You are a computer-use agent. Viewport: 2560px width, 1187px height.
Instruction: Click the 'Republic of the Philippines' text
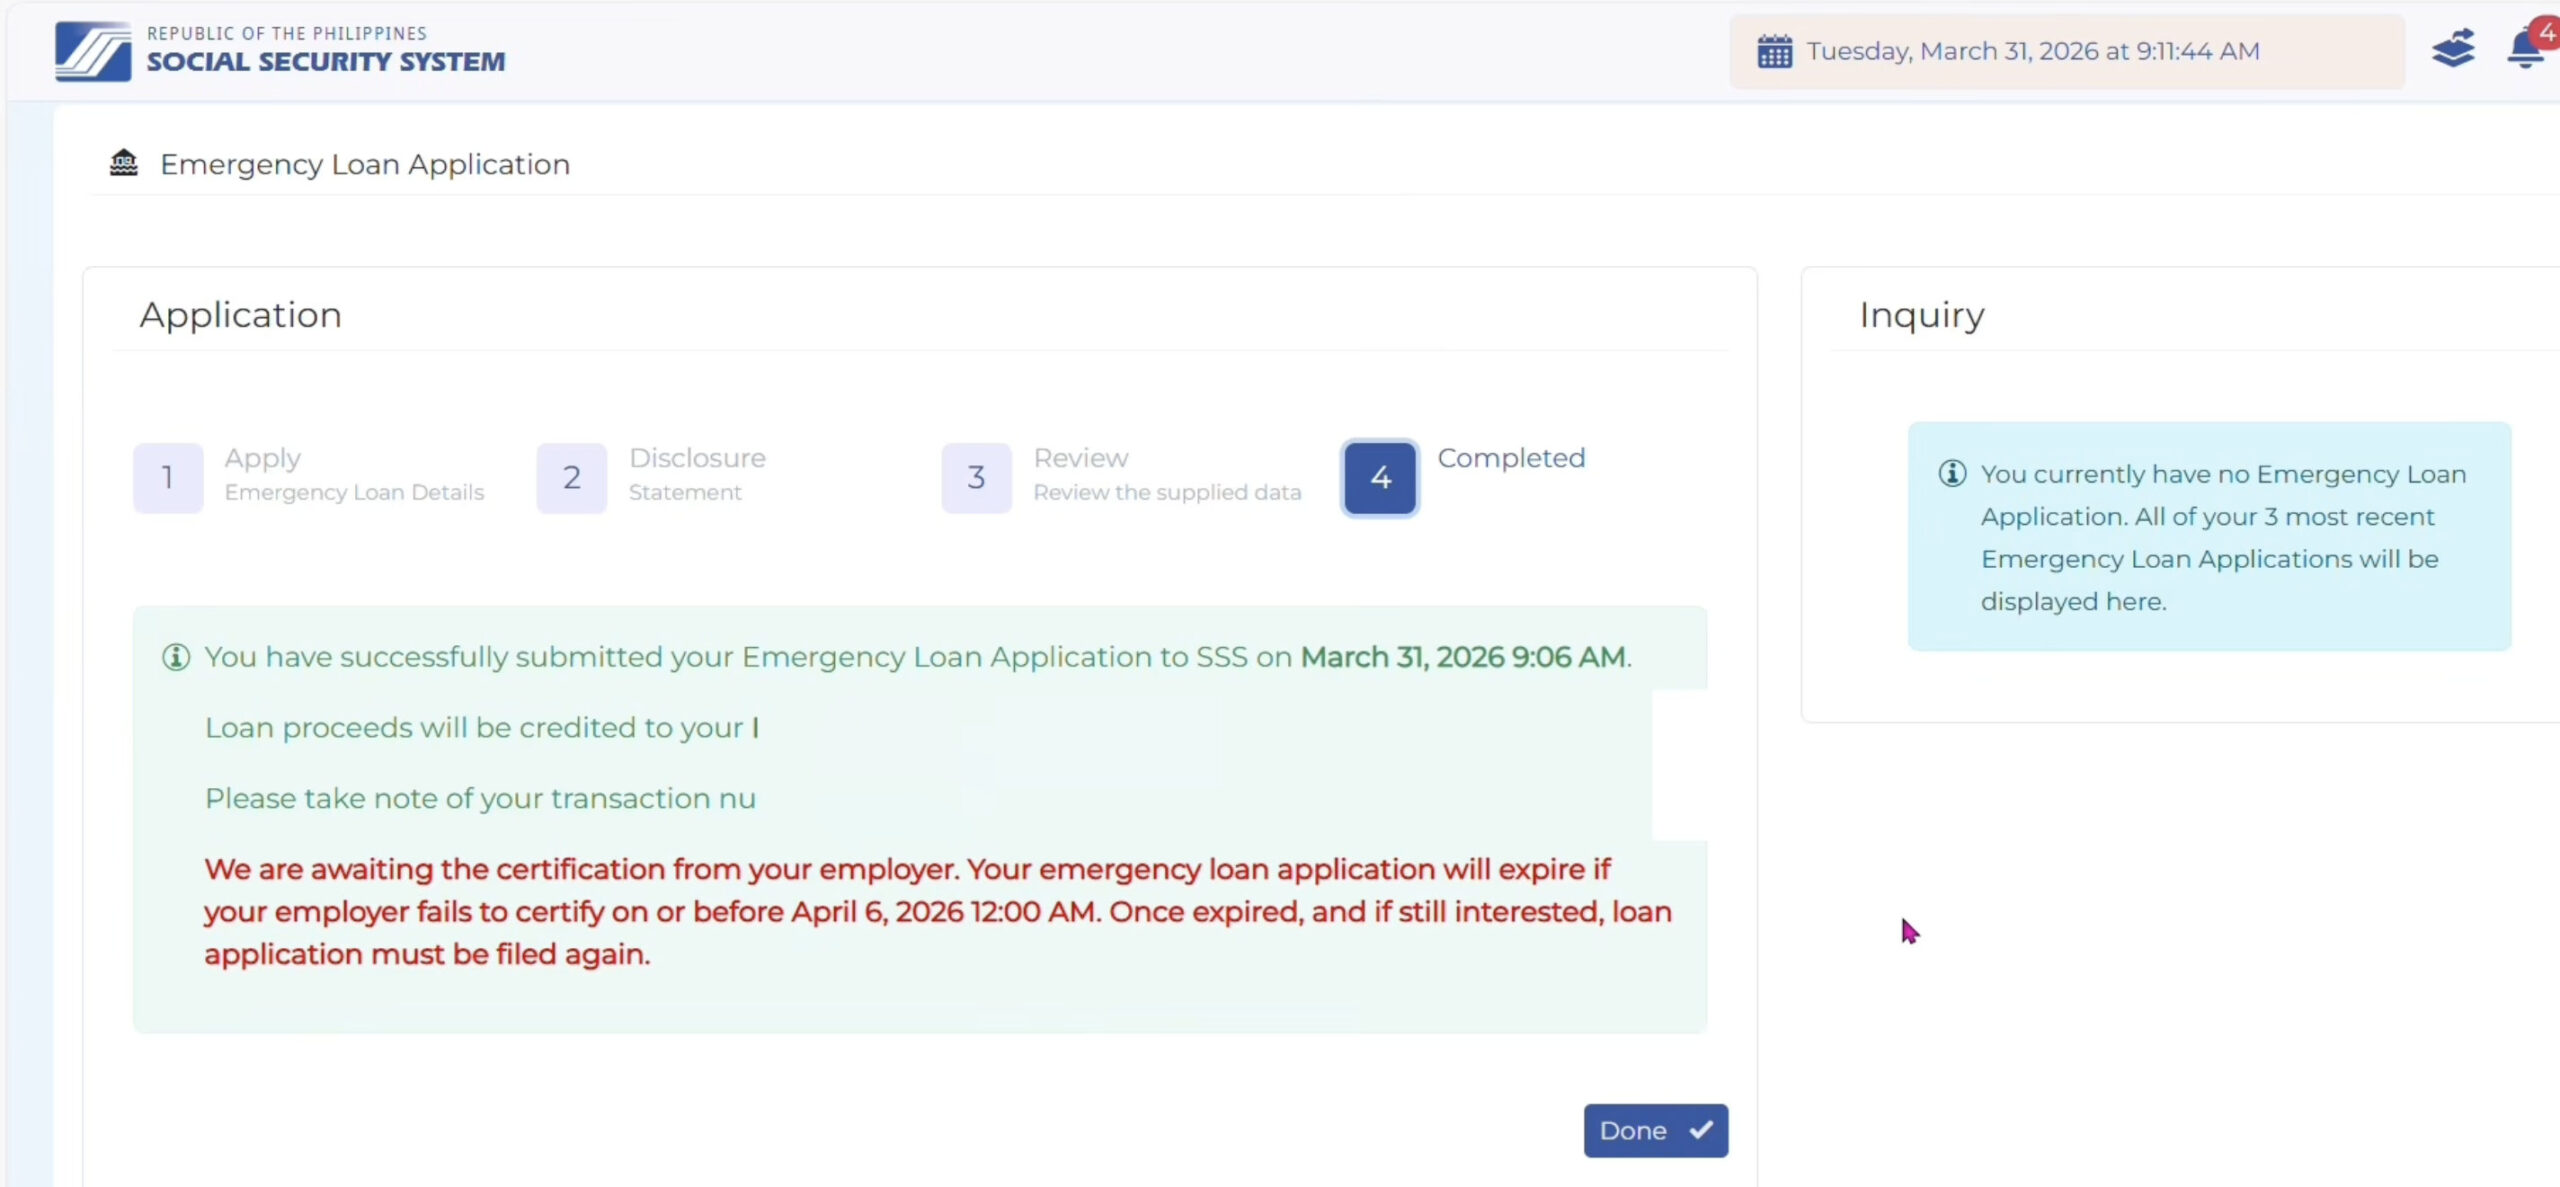click(287, 33)
